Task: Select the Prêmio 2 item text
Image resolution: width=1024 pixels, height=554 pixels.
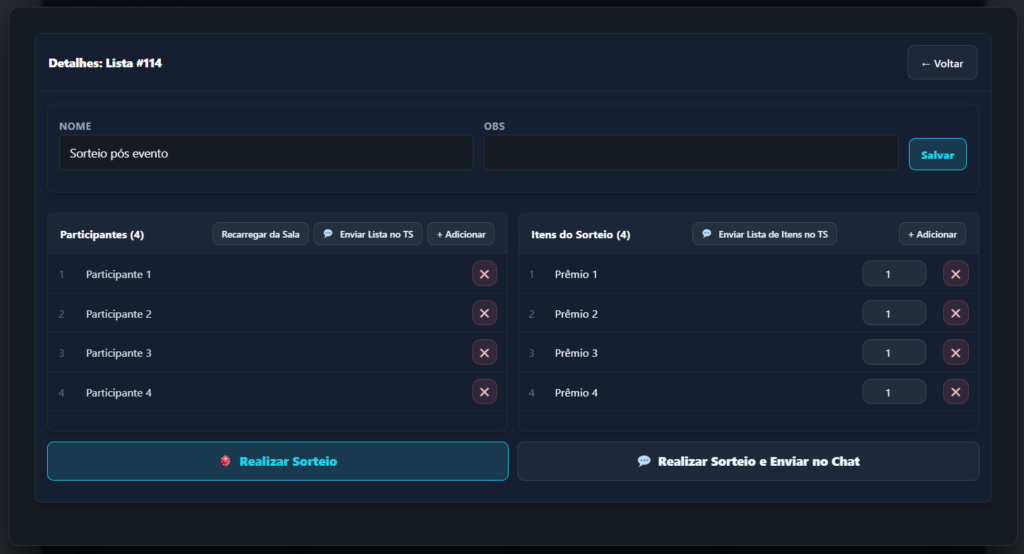Action: coord(576,314)
